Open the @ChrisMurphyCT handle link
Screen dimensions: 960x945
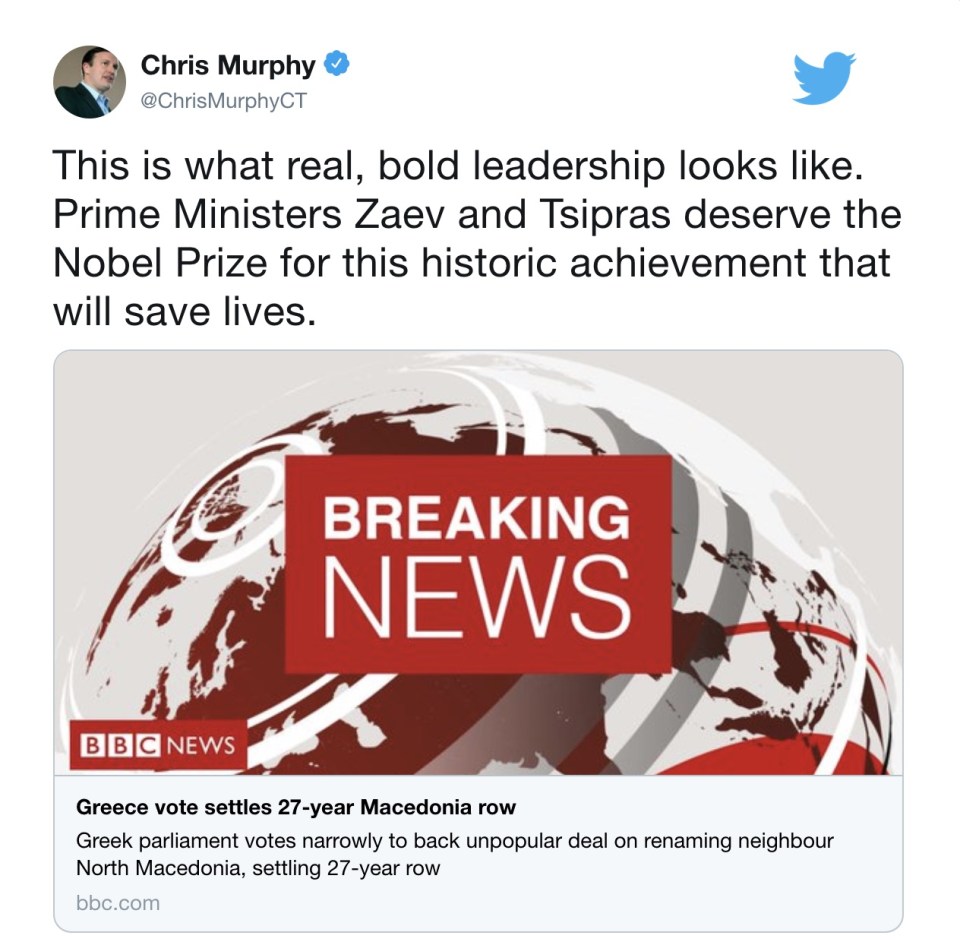coord(223,100)
